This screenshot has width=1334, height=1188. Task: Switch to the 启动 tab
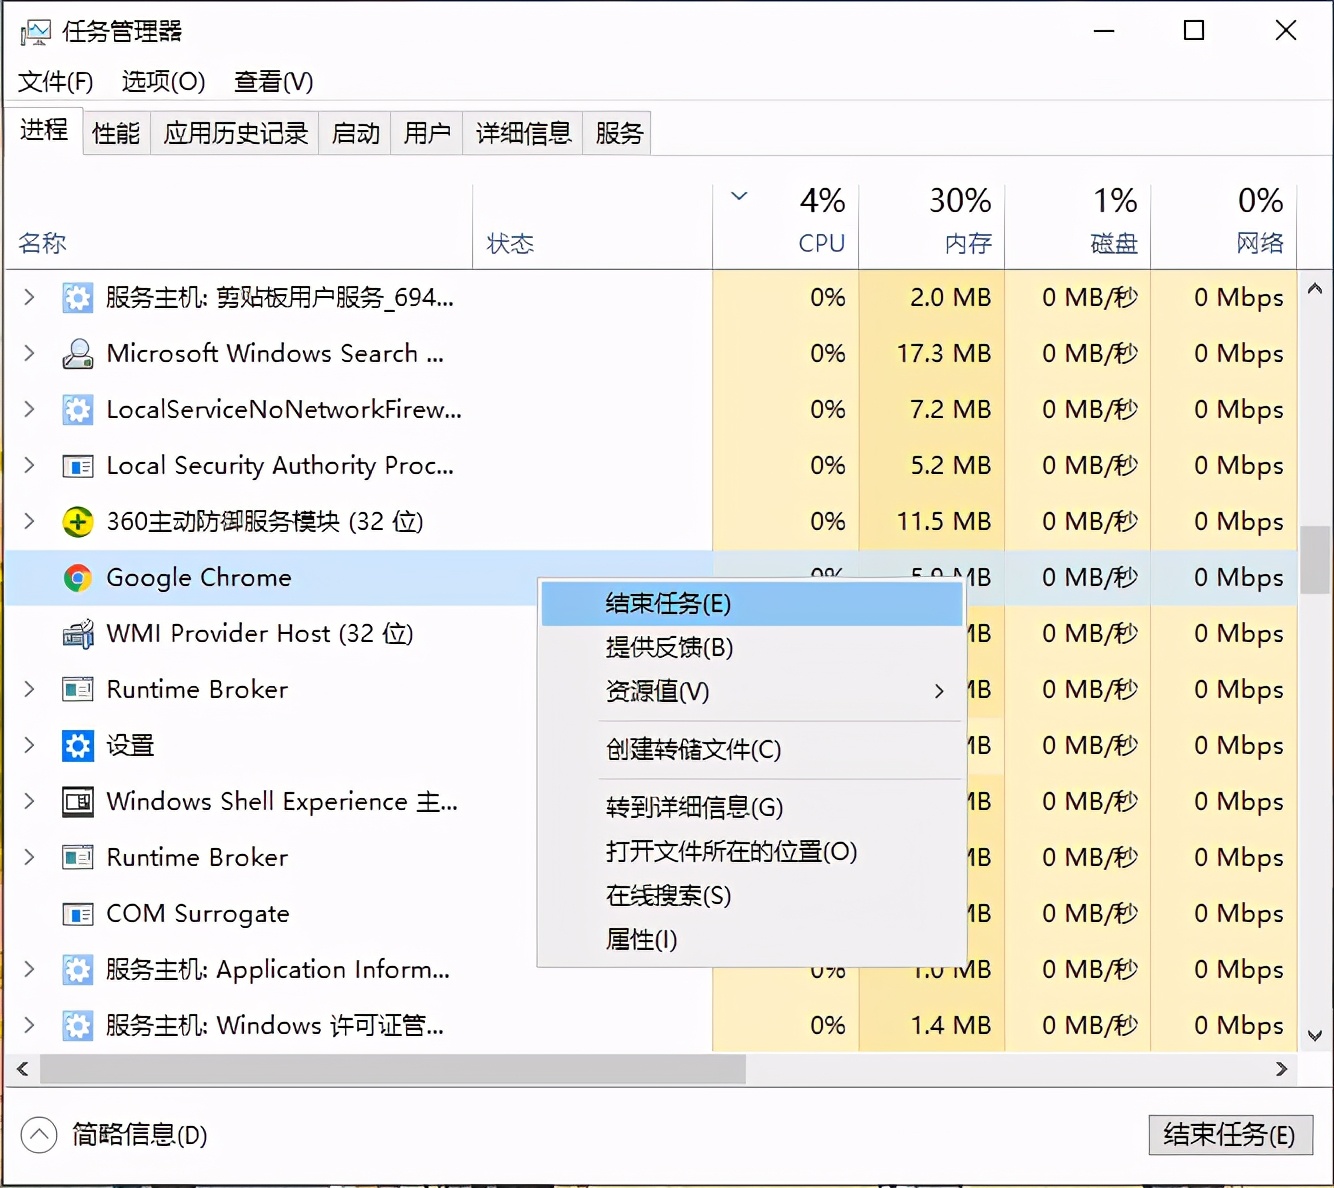coord(356,133)
